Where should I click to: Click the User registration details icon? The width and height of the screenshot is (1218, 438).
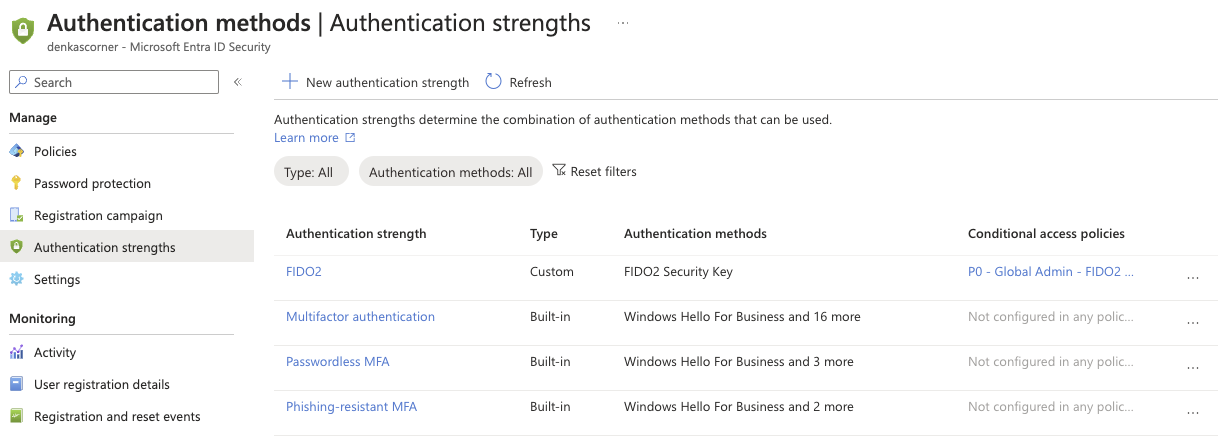tap(16, 384)
